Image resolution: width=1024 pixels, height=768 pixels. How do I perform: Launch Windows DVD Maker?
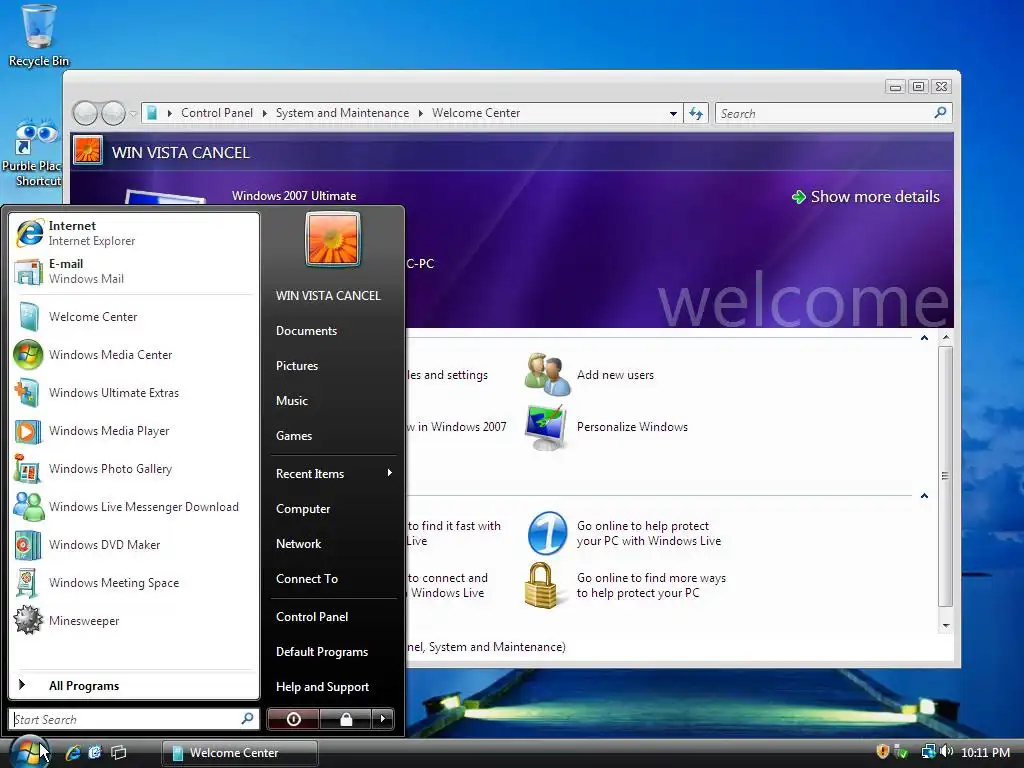(134, 545)
